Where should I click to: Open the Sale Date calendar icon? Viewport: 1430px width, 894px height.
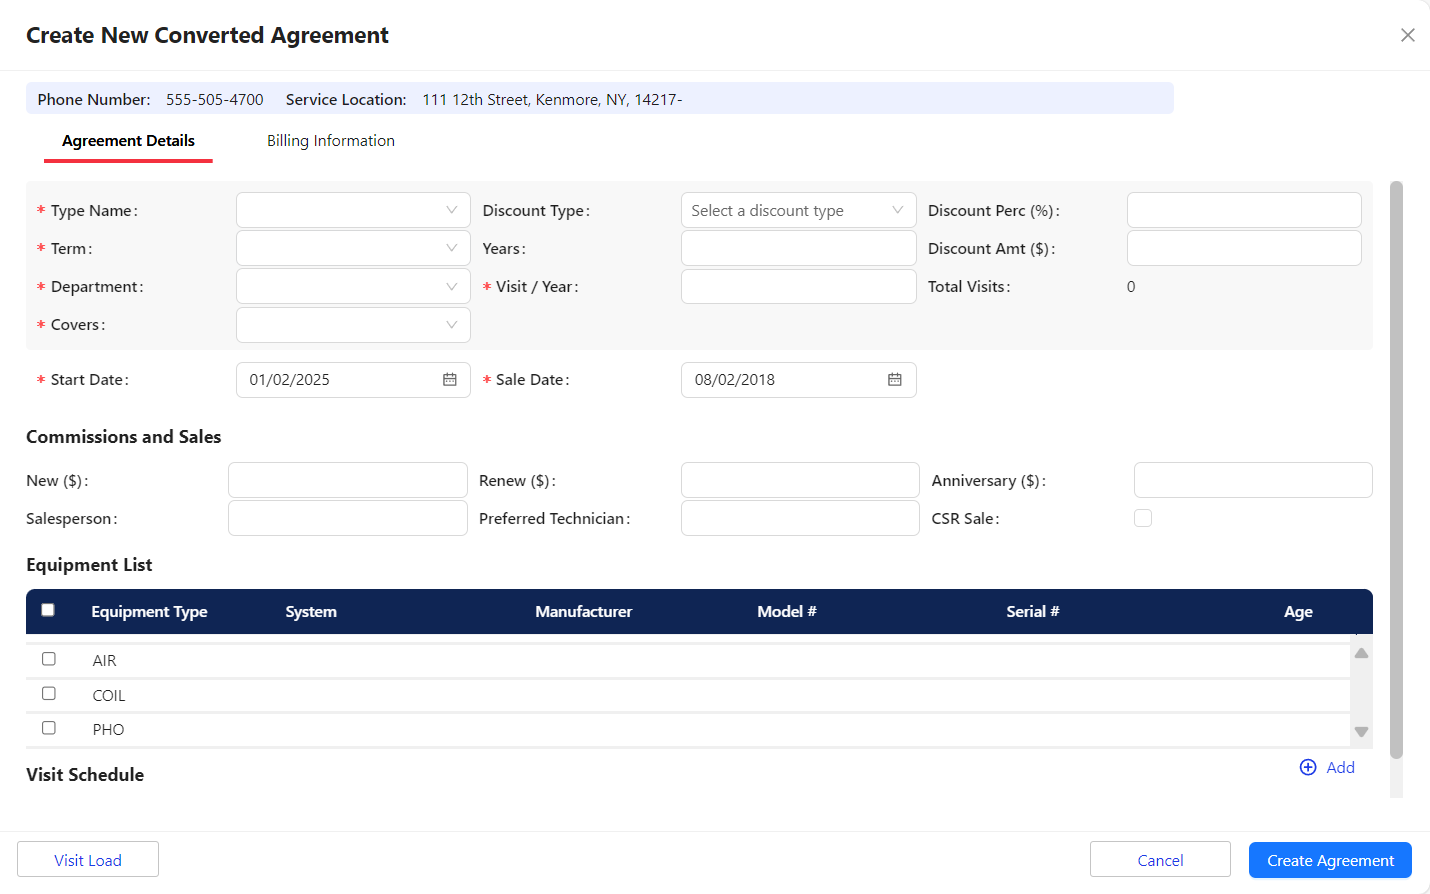[x=895, y=380]
